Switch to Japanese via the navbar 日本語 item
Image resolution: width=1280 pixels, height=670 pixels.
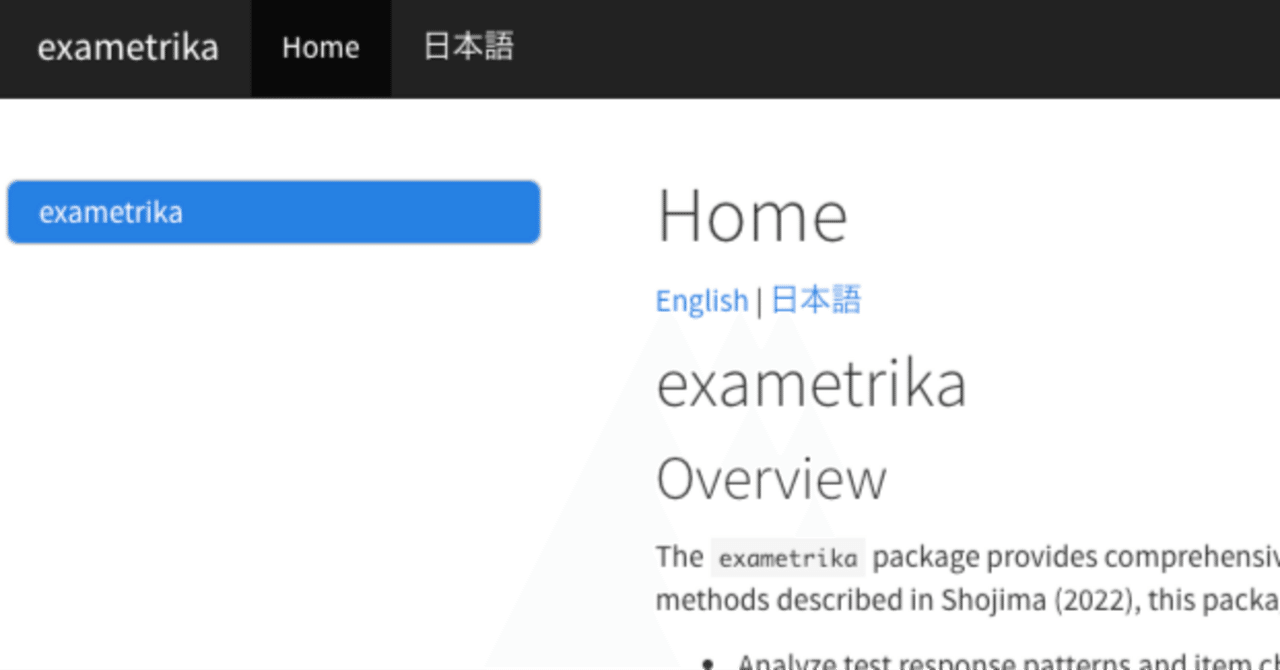point(466,47)
